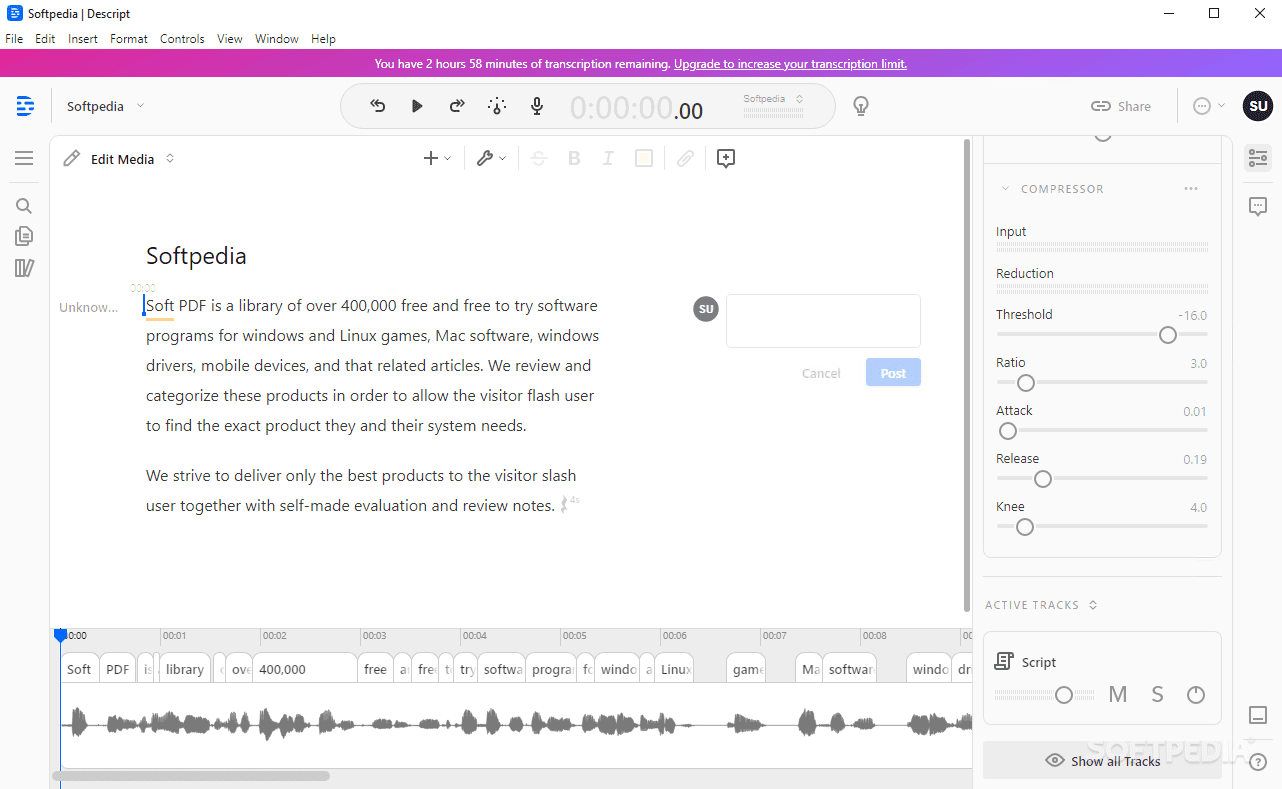Click the Share button
Image resolution: width=1282 pixels, height=789 pixels.
coord(1121,106)
